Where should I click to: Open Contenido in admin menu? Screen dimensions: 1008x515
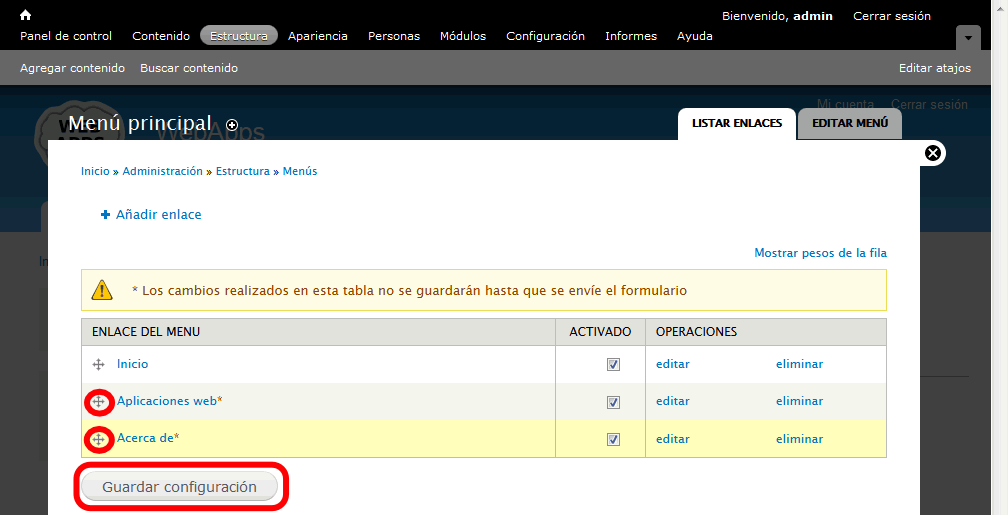(161, 36)
